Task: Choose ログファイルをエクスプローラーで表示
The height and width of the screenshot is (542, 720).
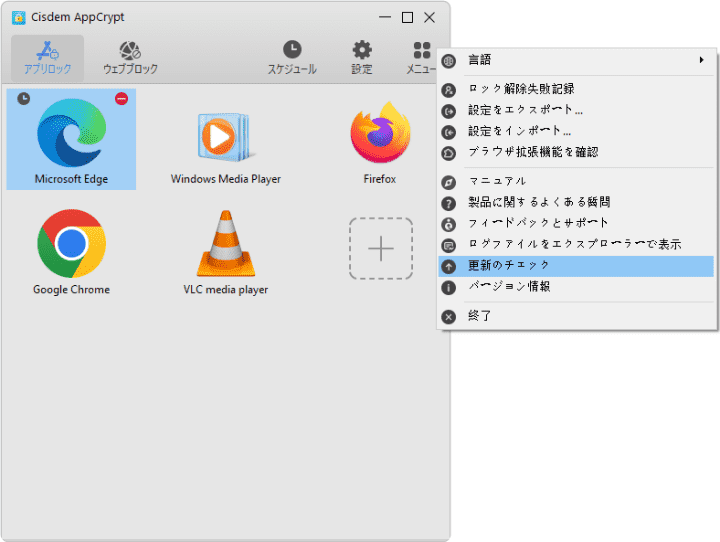Action: point(576,245)
